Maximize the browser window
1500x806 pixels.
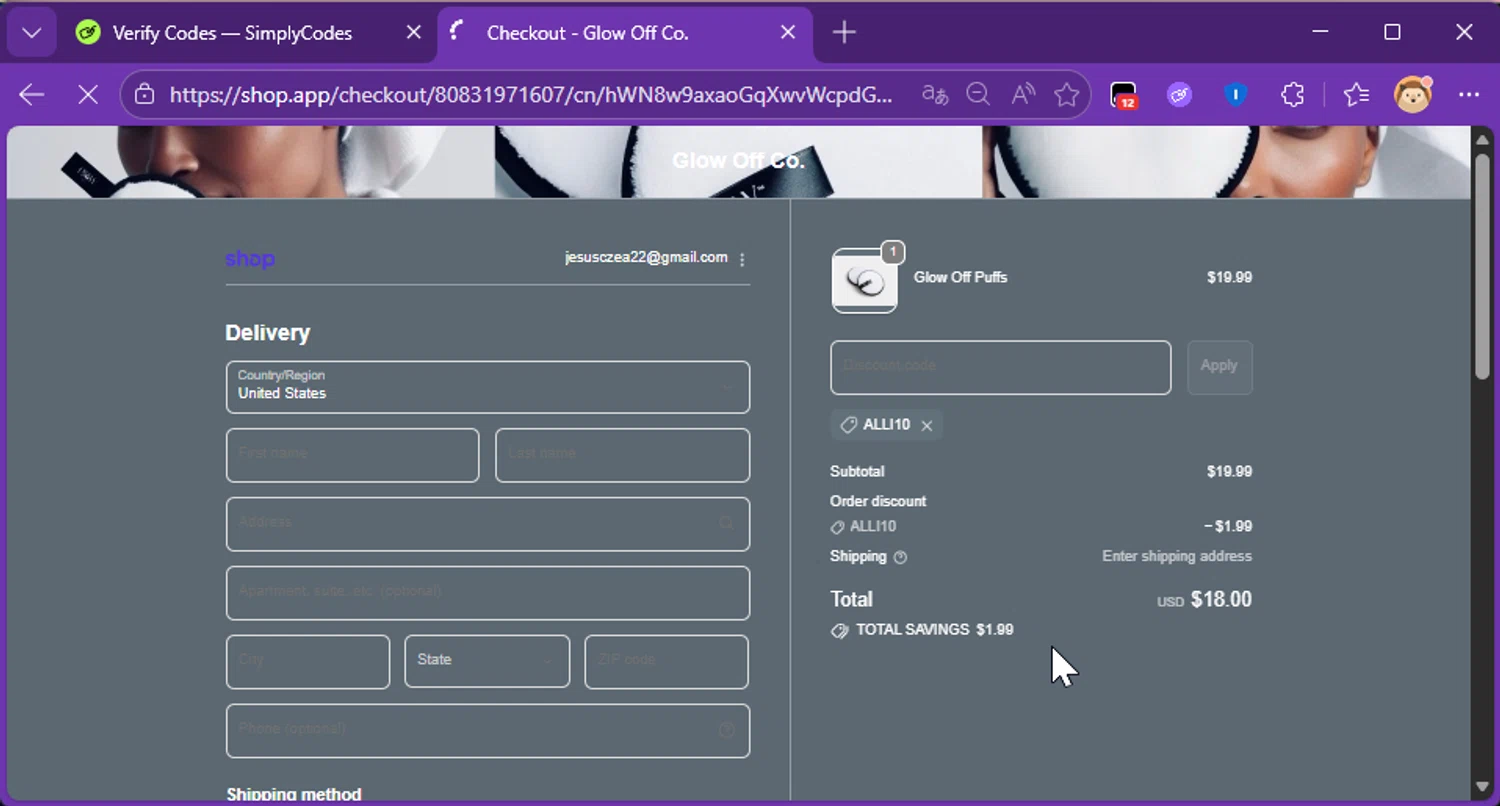coord(1392,33)
